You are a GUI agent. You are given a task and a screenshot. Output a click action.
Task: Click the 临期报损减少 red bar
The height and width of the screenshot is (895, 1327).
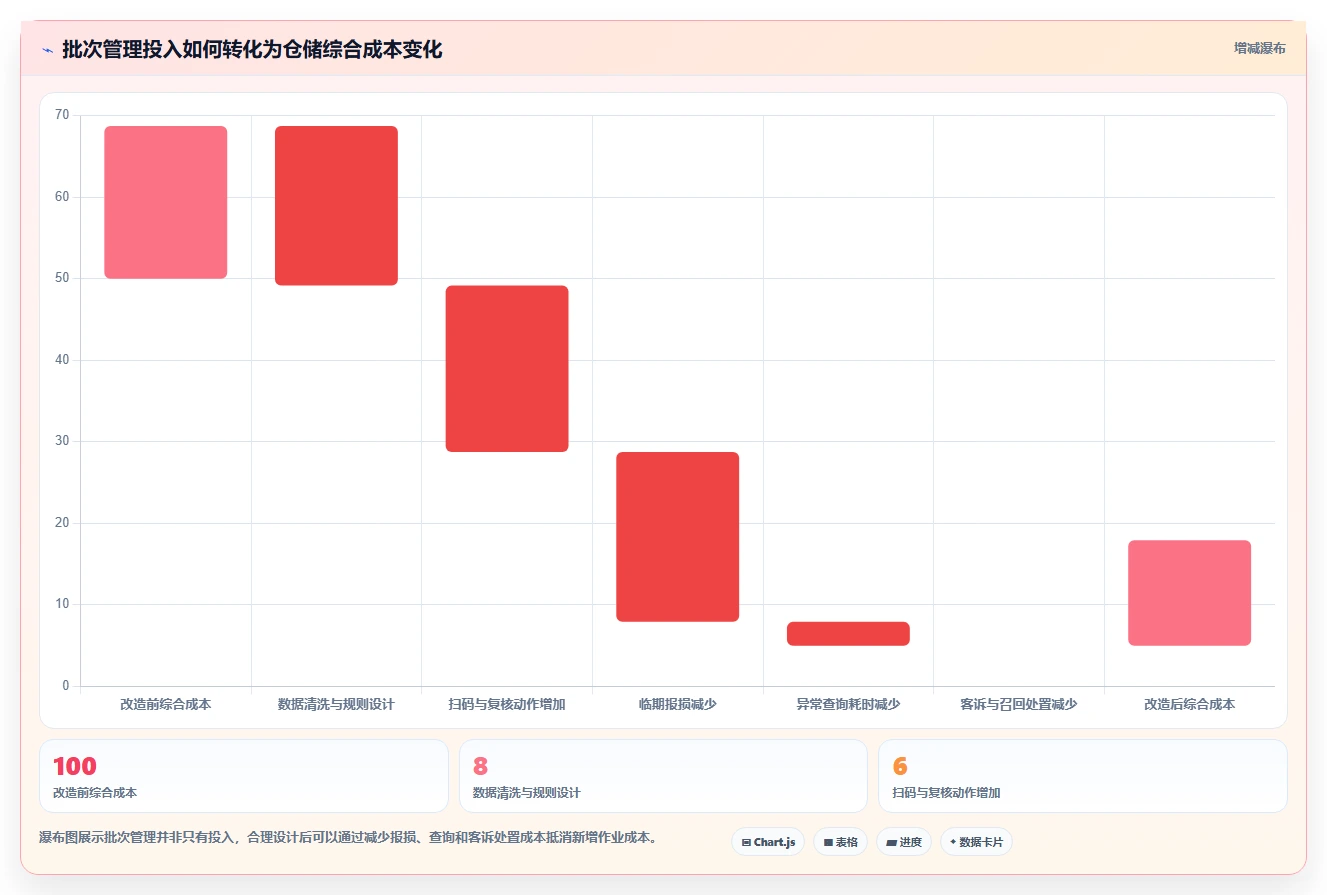678,537
